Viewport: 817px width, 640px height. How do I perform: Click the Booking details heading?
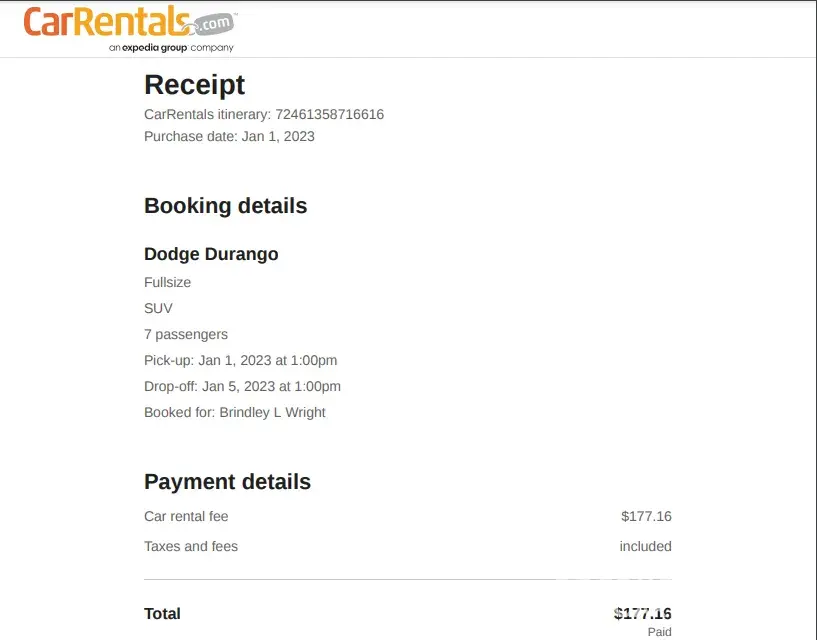click(x=225, y=206)
